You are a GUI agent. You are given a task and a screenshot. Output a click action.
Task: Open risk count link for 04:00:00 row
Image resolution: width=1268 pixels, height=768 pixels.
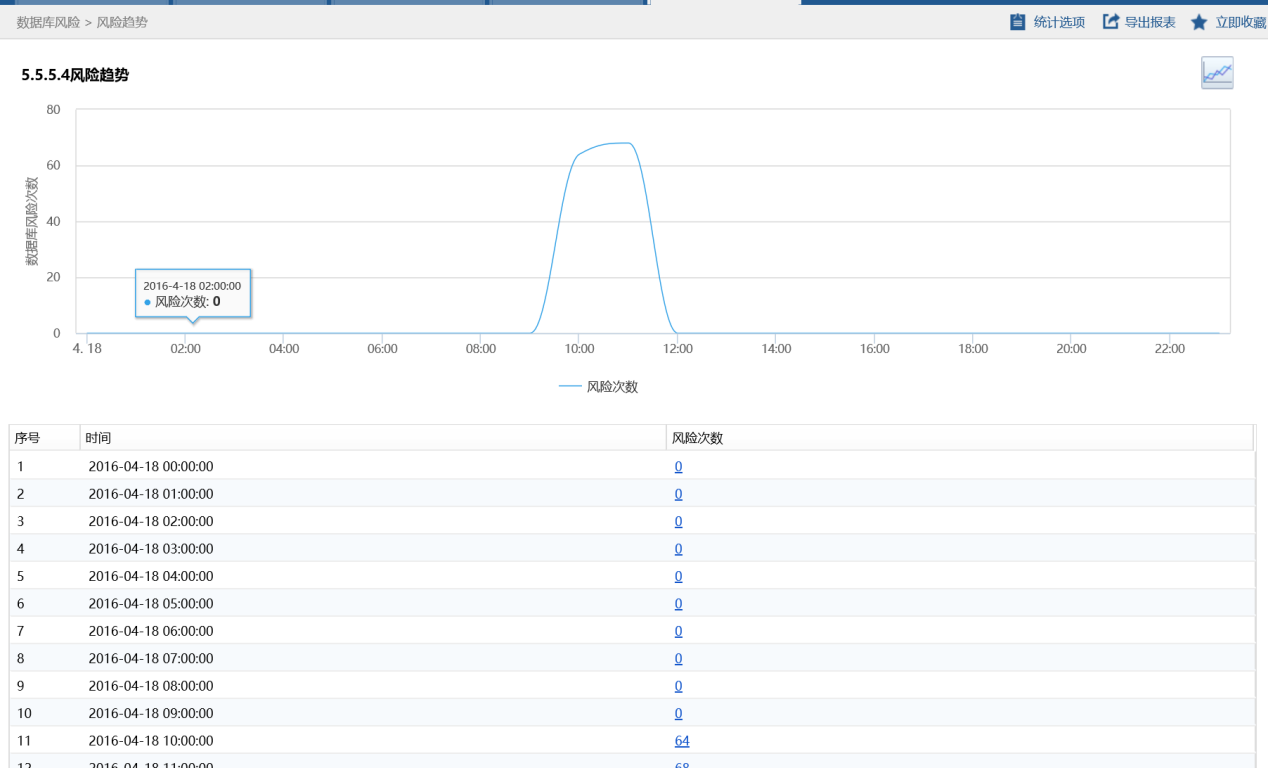[x=678, y=576]
